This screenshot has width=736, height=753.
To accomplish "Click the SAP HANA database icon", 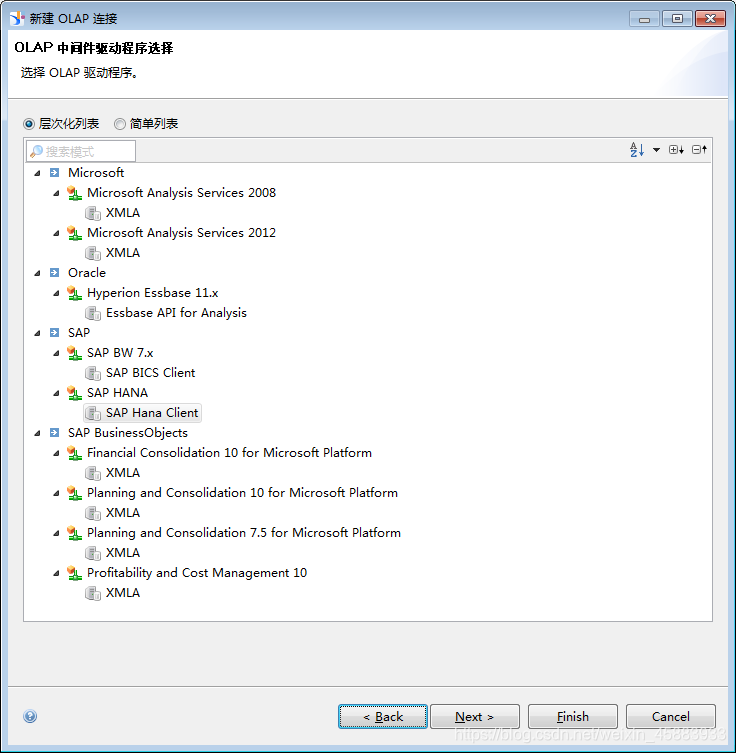I will 74,393.
